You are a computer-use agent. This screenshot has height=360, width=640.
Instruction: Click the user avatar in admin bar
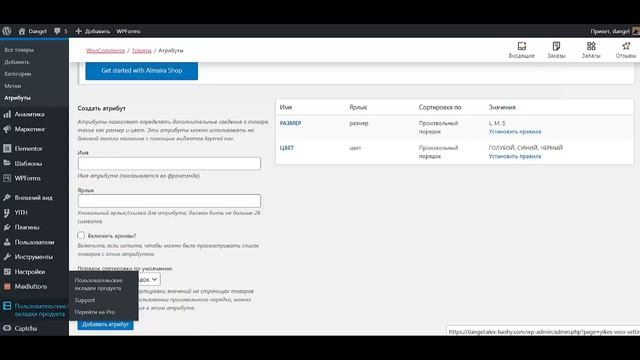[x=636, y=31]
